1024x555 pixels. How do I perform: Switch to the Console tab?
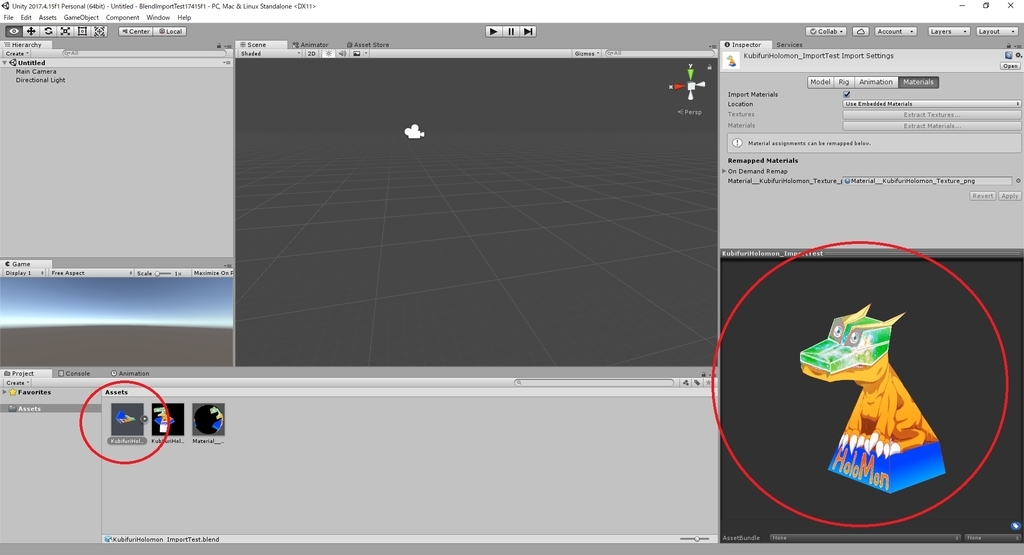point(74,373)
